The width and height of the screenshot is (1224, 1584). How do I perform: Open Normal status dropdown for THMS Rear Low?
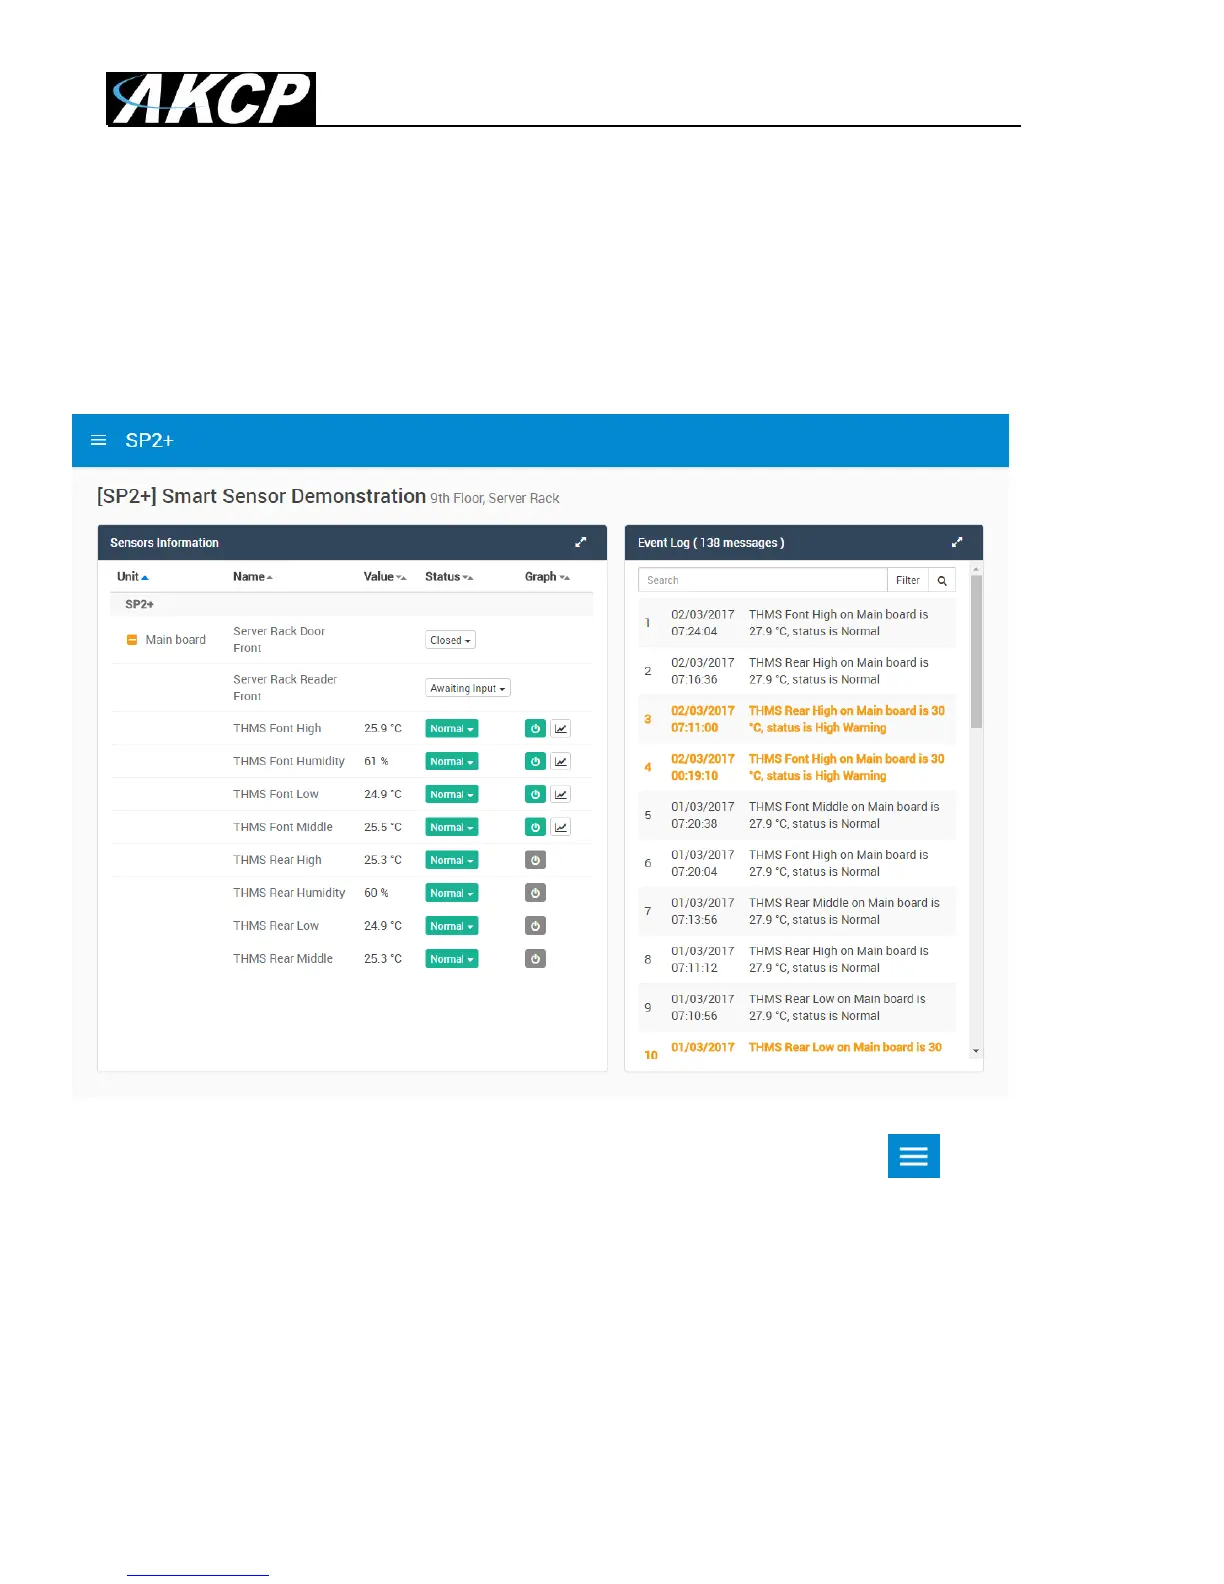451,926
